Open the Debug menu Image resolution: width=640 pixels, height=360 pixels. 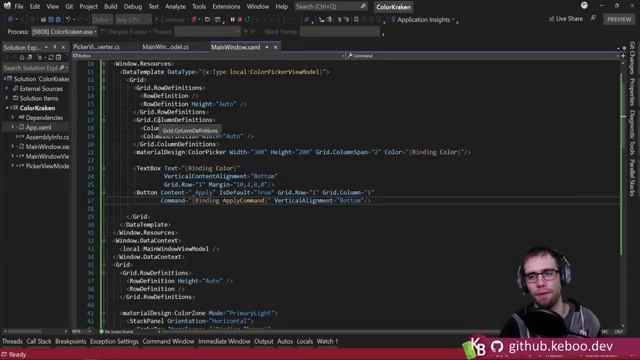coord(133,7)
